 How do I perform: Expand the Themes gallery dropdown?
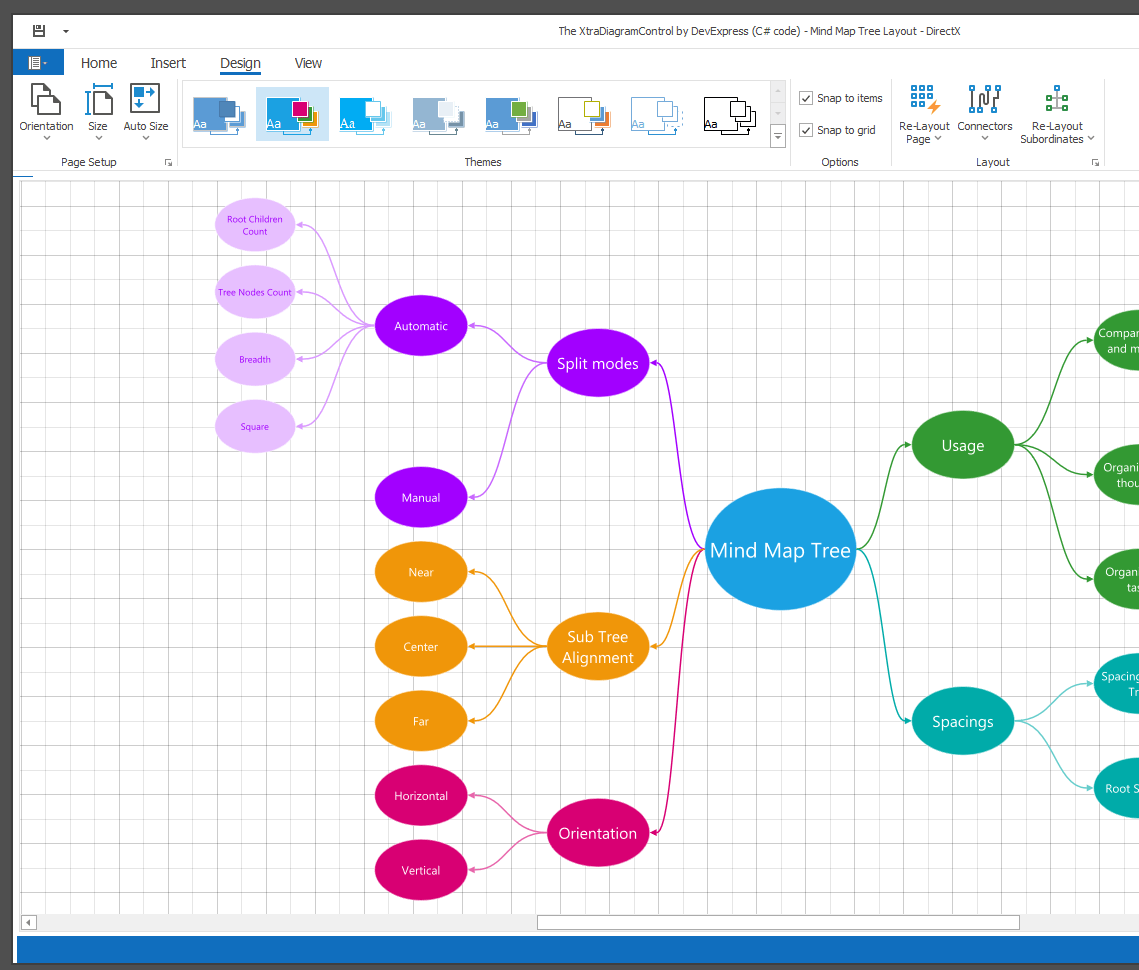pos(778,136)
